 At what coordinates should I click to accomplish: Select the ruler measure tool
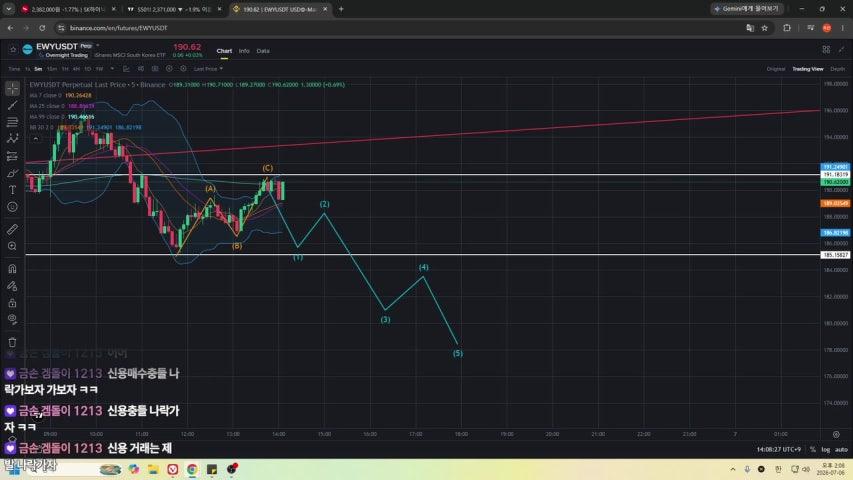pyautogui.click(x=12, y=229)
